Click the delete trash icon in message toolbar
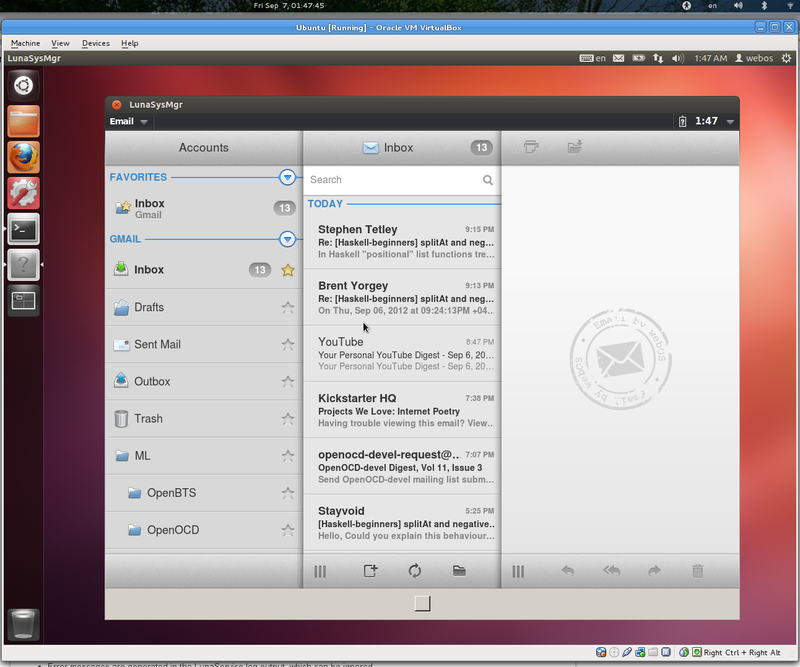This screenshot has width=800, height=667. pyautogui.click(x=698, y=571)
